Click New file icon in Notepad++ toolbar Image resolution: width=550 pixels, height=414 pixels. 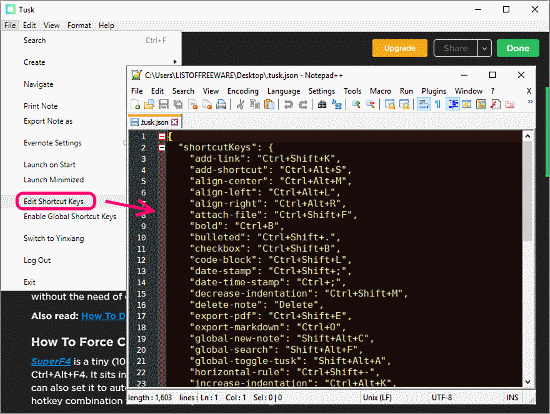pos(135,104)
